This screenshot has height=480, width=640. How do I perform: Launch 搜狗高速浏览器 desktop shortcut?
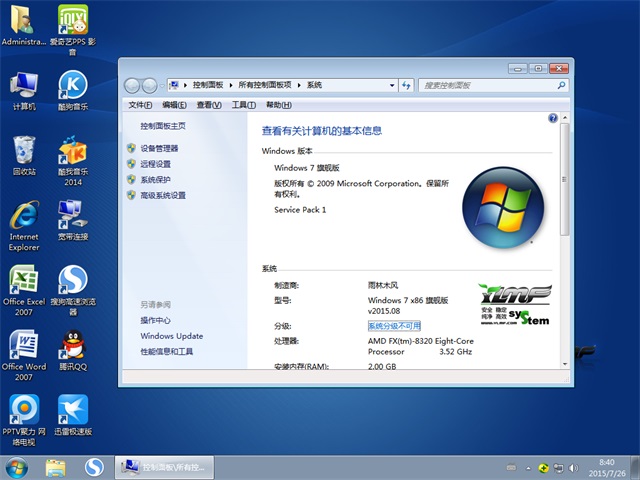[73, 291]
